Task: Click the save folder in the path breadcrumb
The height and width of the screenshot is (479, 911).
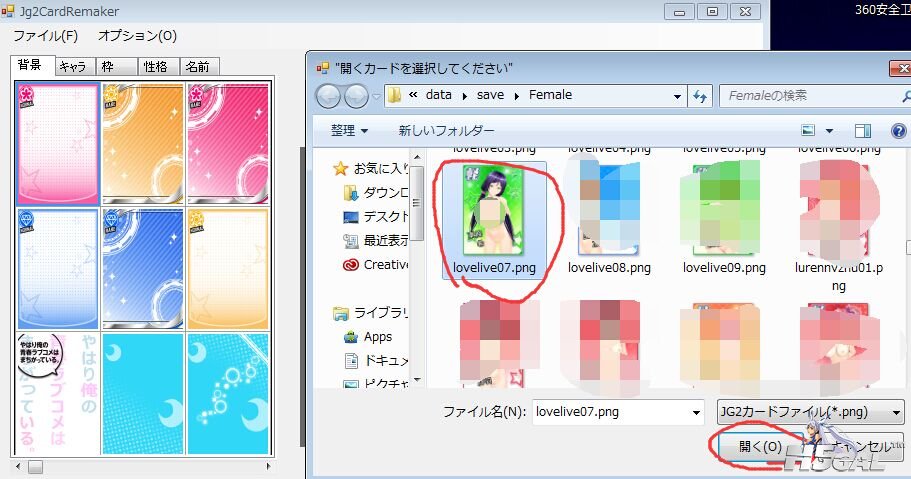Action: click(490, 95)
